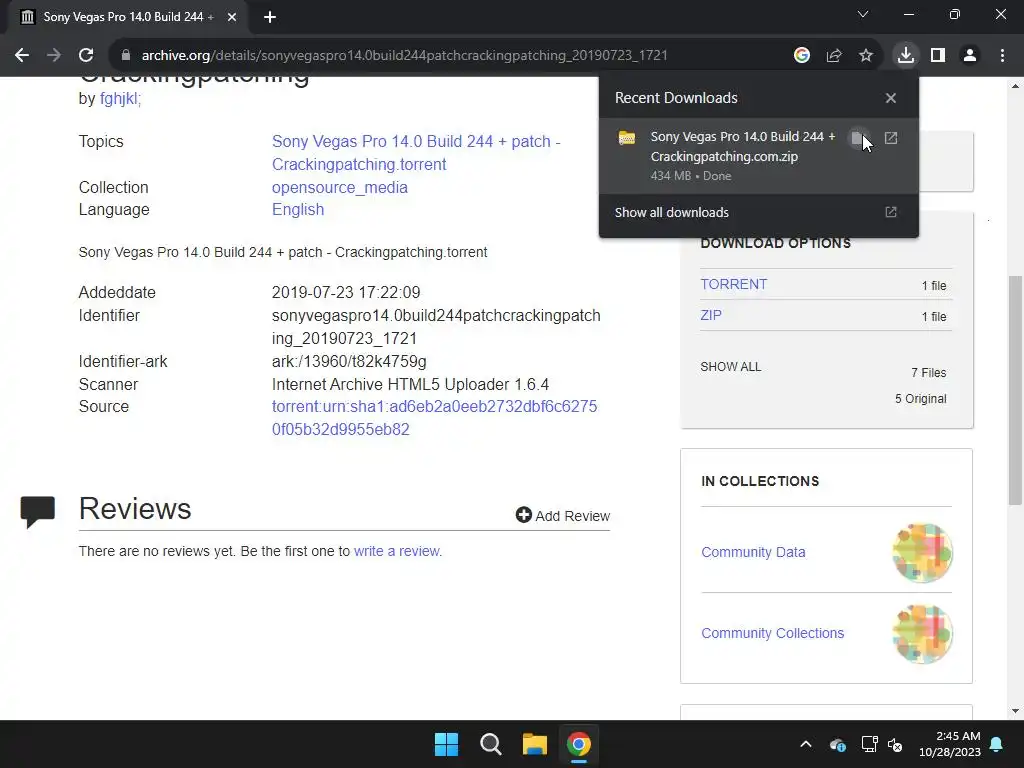Click the Chrome taskbar icon
Image resolution: width=1024 pixels, height=768 pixels.
(578, 744)
